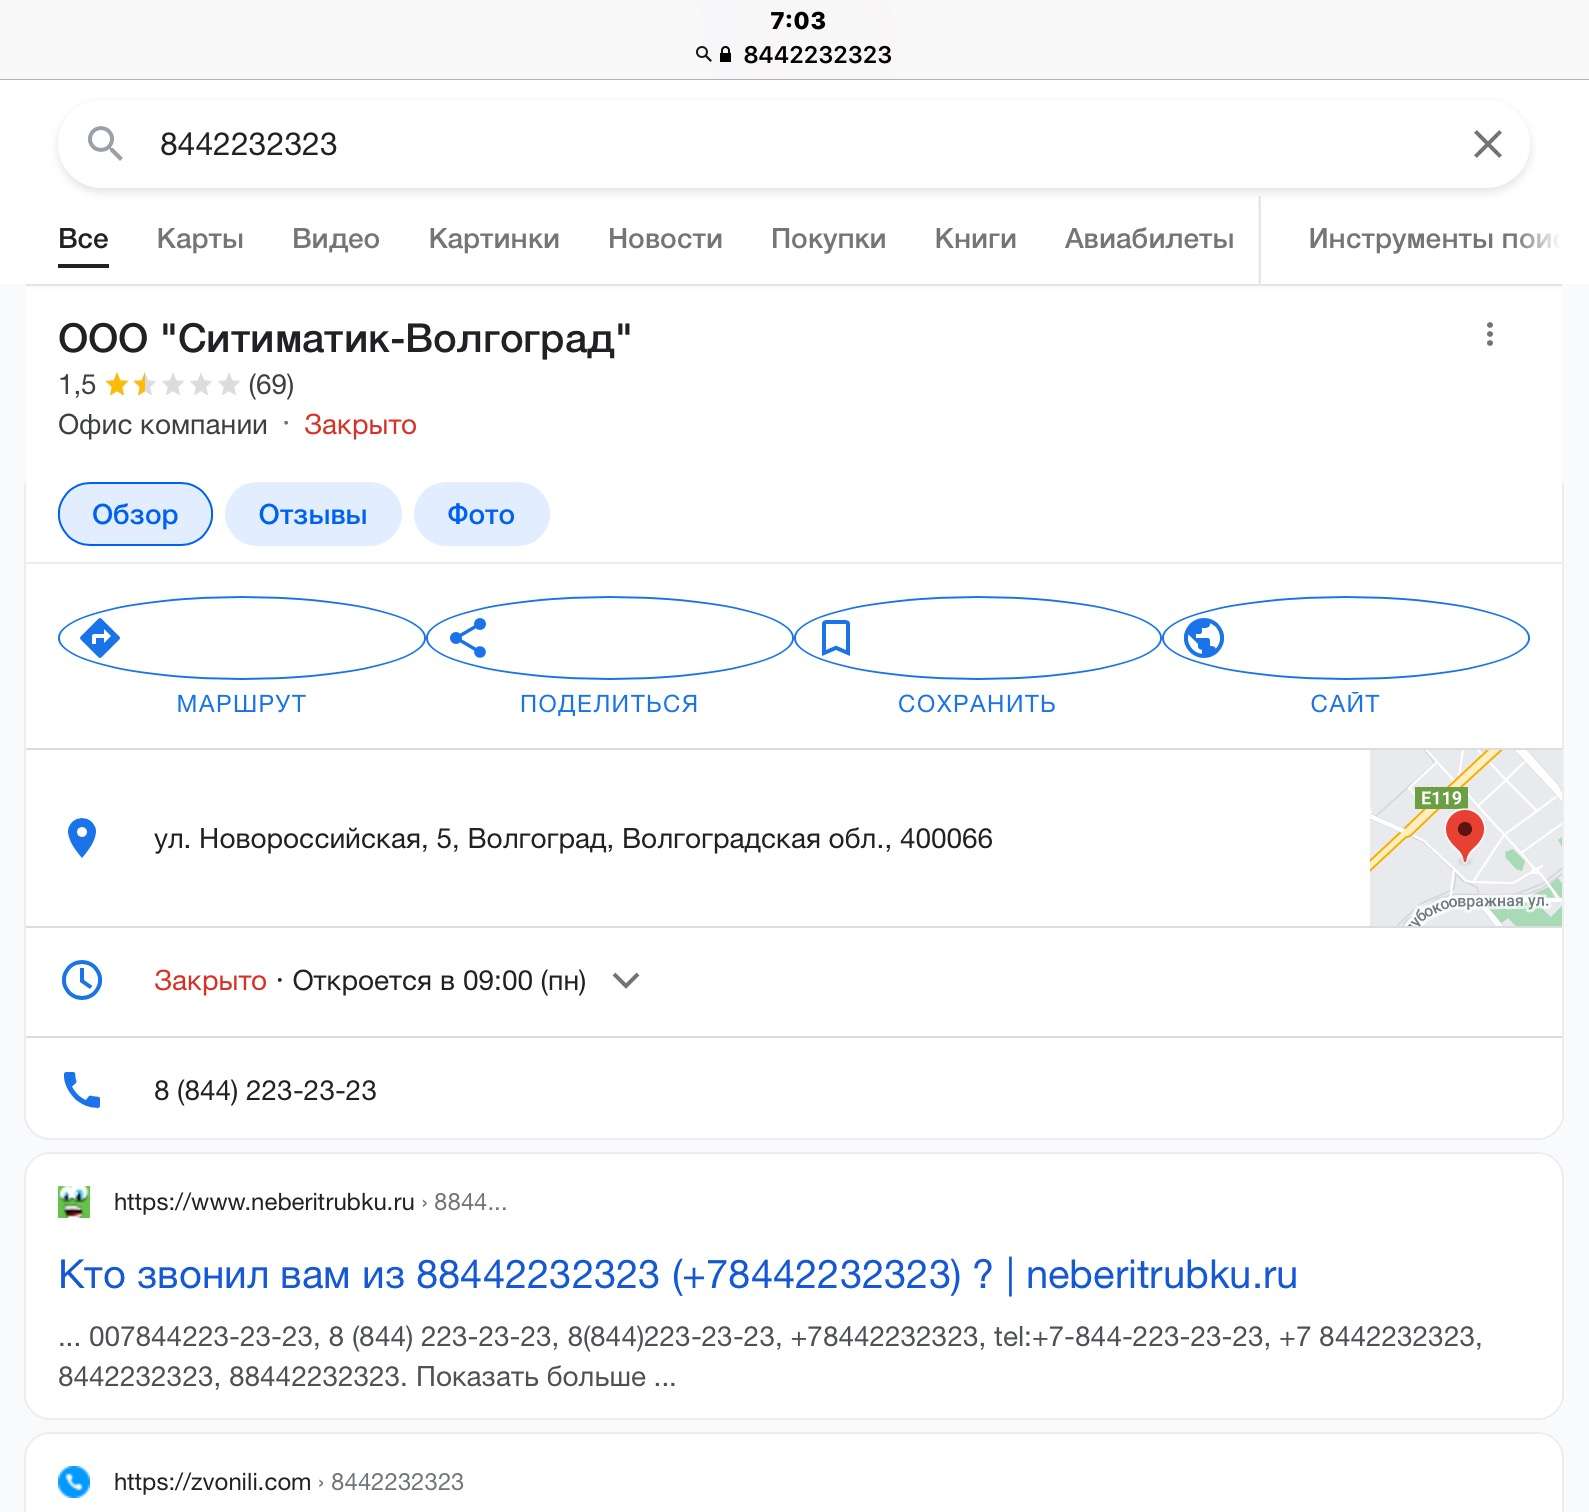Viewport: 1589px width, 1512px height.
Task: Click the ООО "Ситиматик-Волгоград" title
Action: click(345, 339)
